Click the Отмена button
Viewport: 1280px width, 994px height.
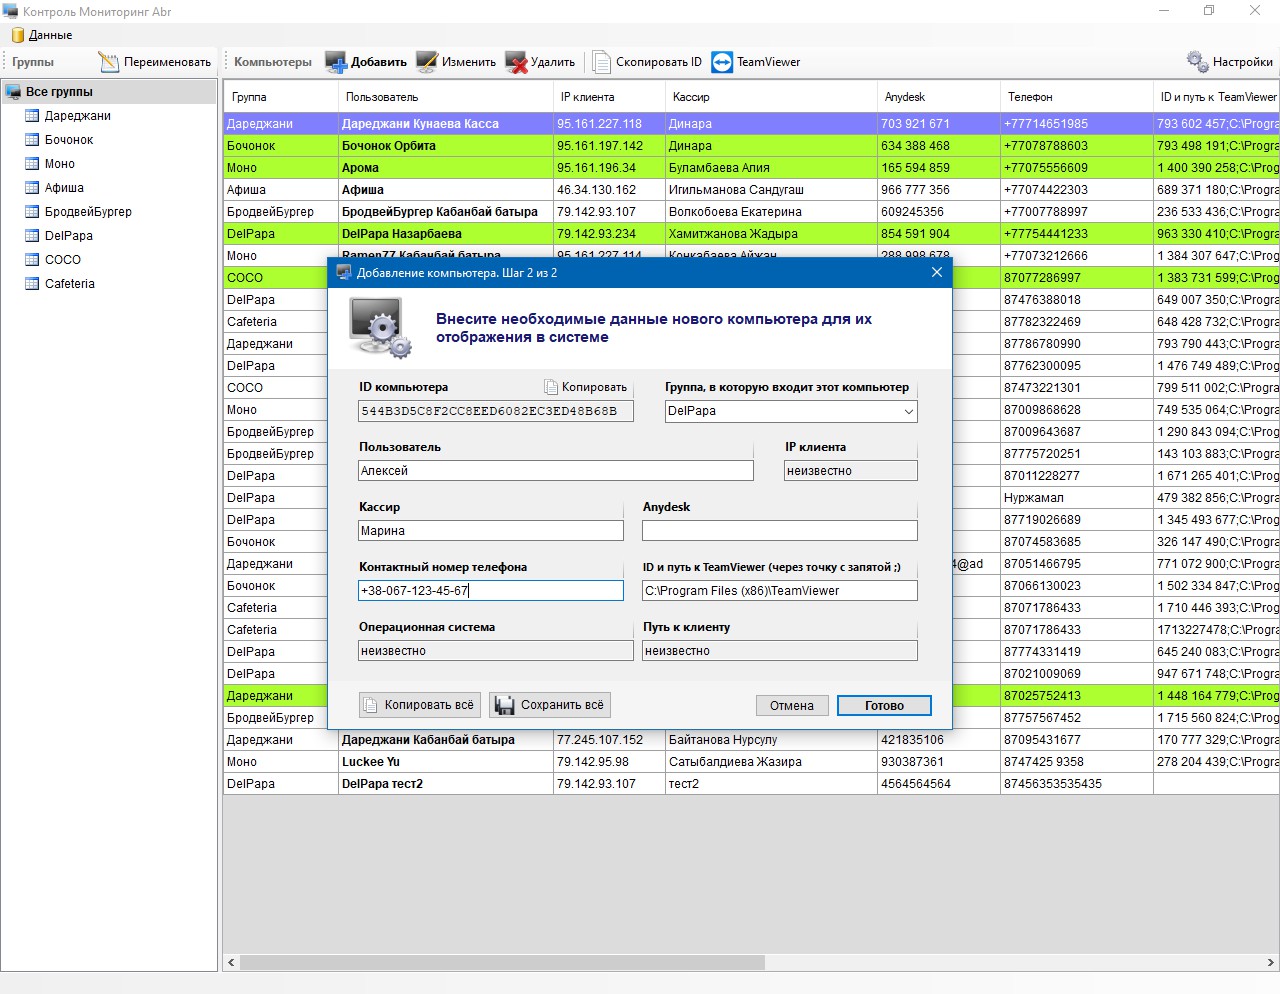792,706
